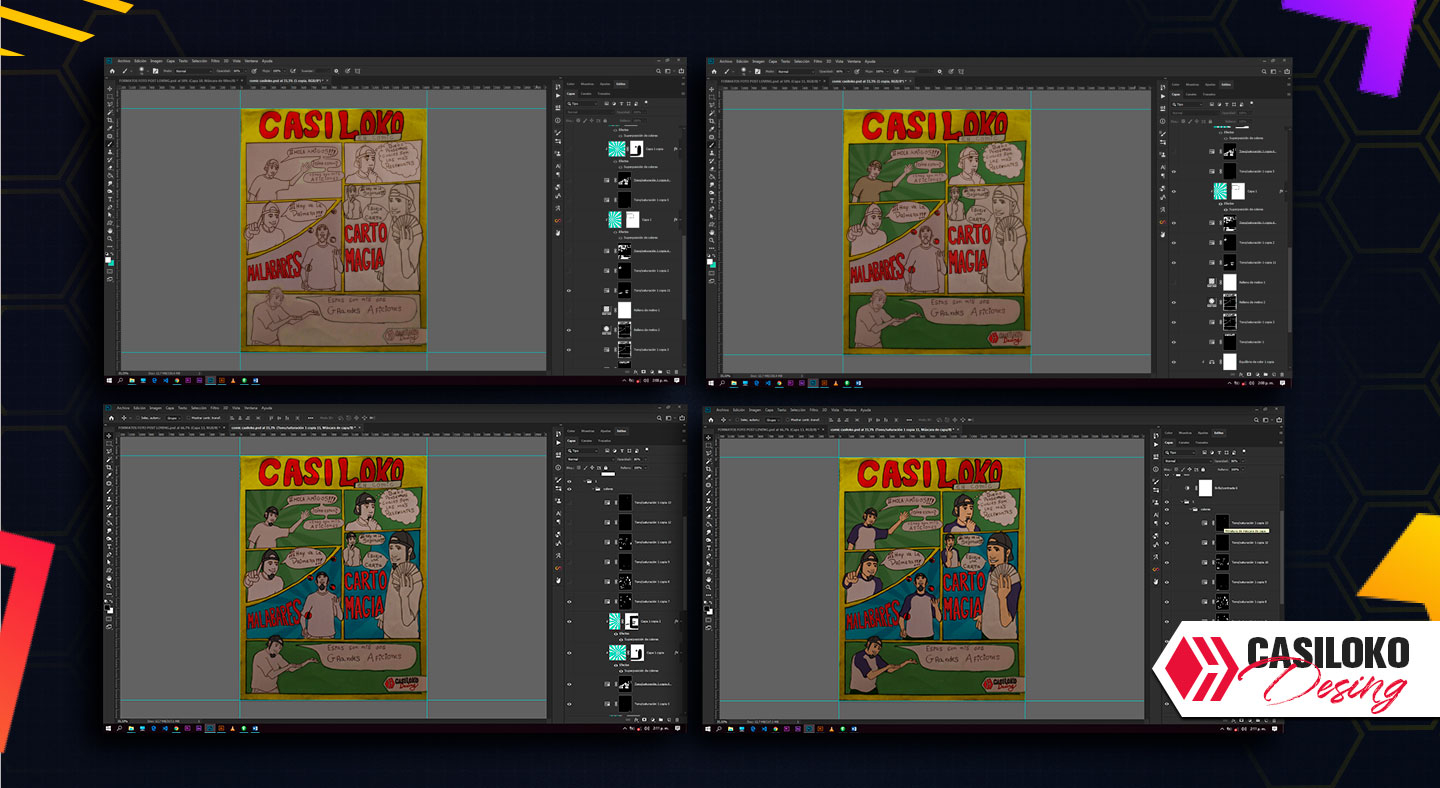This screenshot has height=788, width=1440.
Task: Open Brush Settings panel icon in top-left window
Action: pyautogui.click(x=558, y=132)
